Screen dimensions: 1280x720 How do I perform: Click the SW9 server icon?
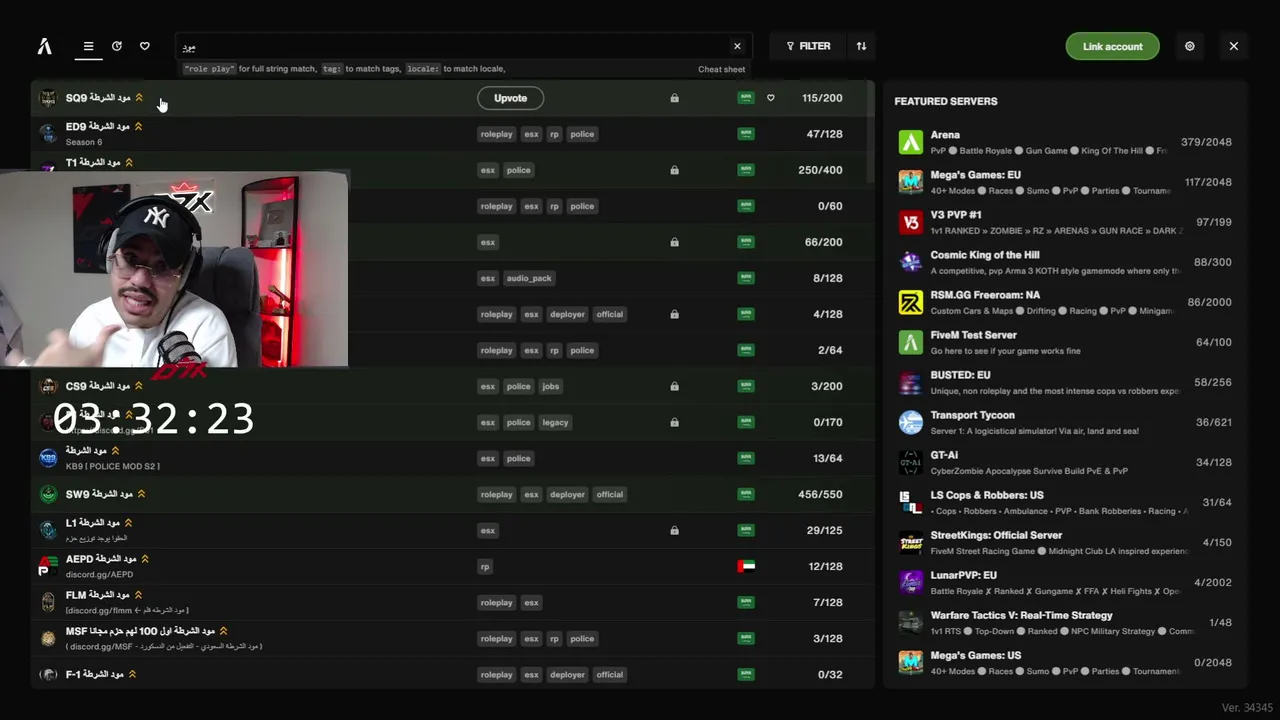pos(48,494)
